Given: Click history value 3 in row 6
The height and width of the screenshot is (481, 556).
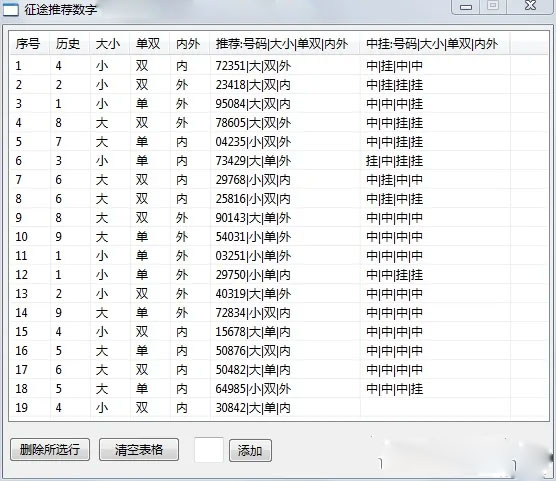Looking at the screenshot, I should click(x=59, y=161).
